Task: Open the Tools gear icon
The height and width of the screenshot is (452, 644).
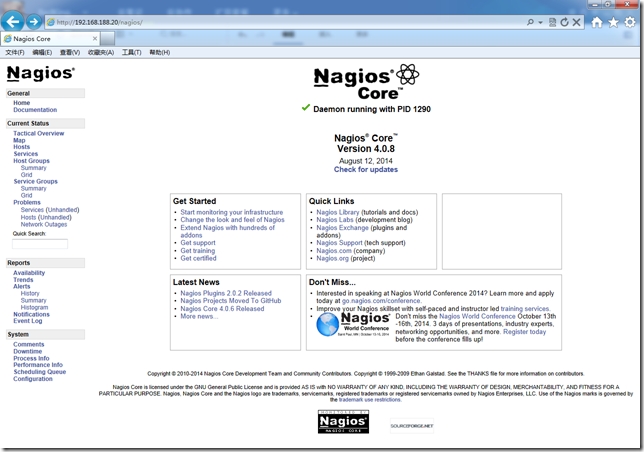Action: (x=630, y=22)
